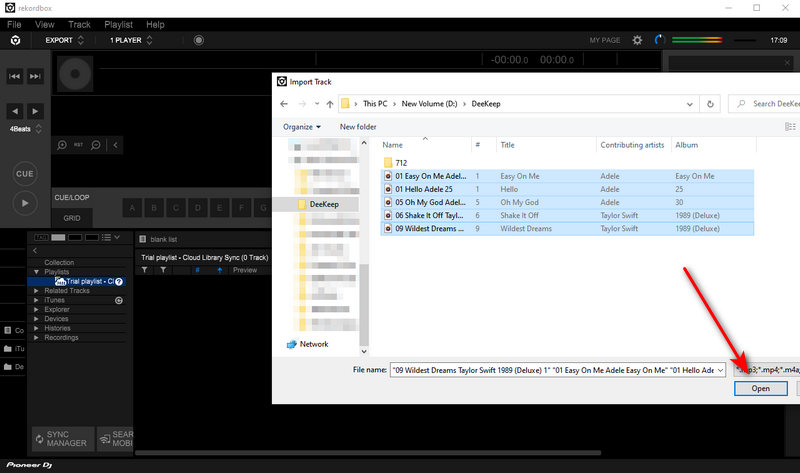
Task: Expand the Recordings node
Action: pyautogui.click(x=36, y=338)
